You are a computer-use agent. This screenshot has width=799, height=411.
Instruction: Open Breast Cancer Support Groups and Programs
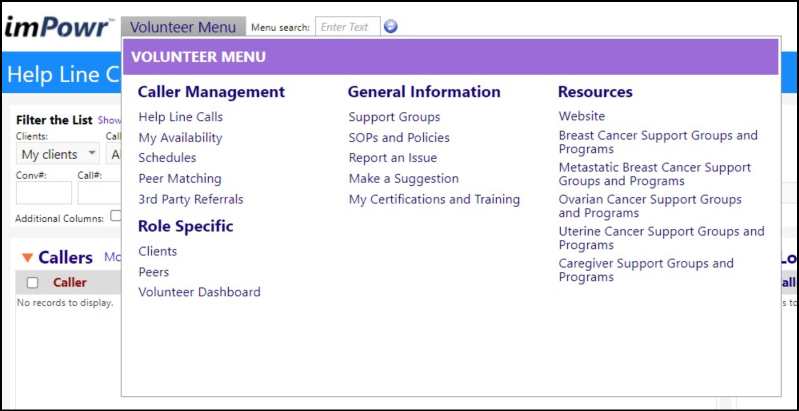(658, 142)
